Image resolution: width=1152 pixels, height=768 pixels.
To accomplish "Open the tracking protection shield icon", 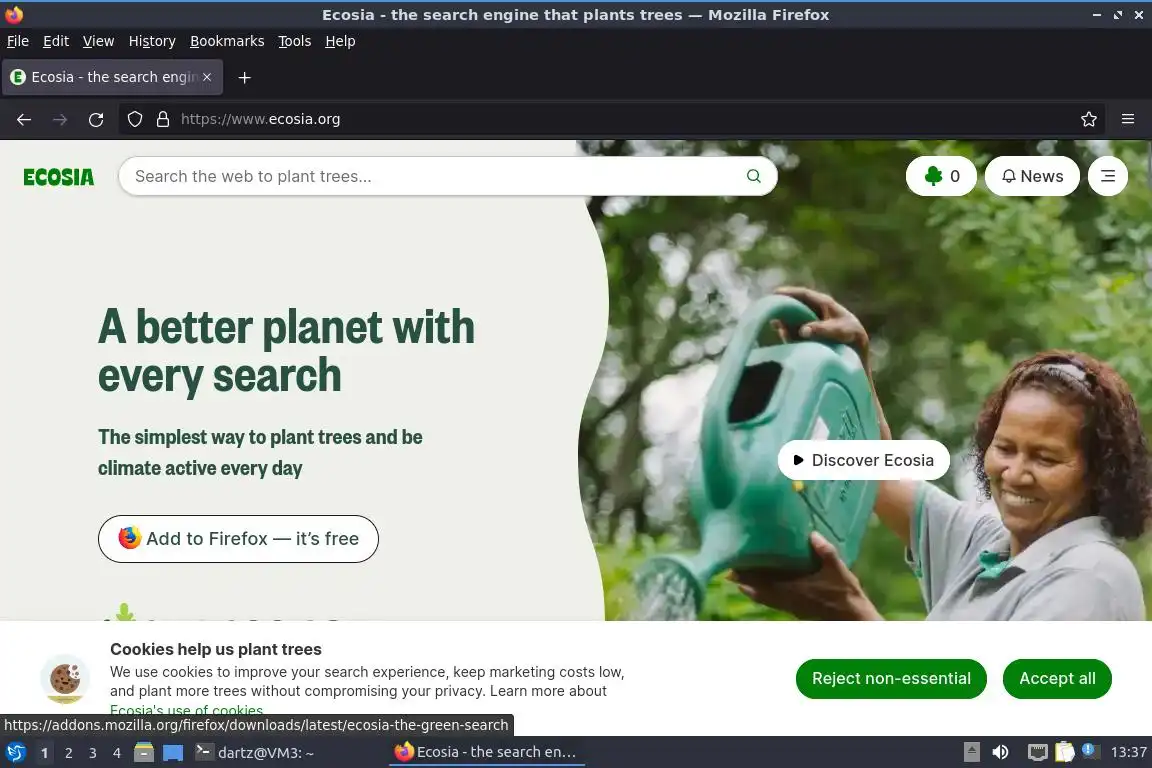I will pos(134,119).
